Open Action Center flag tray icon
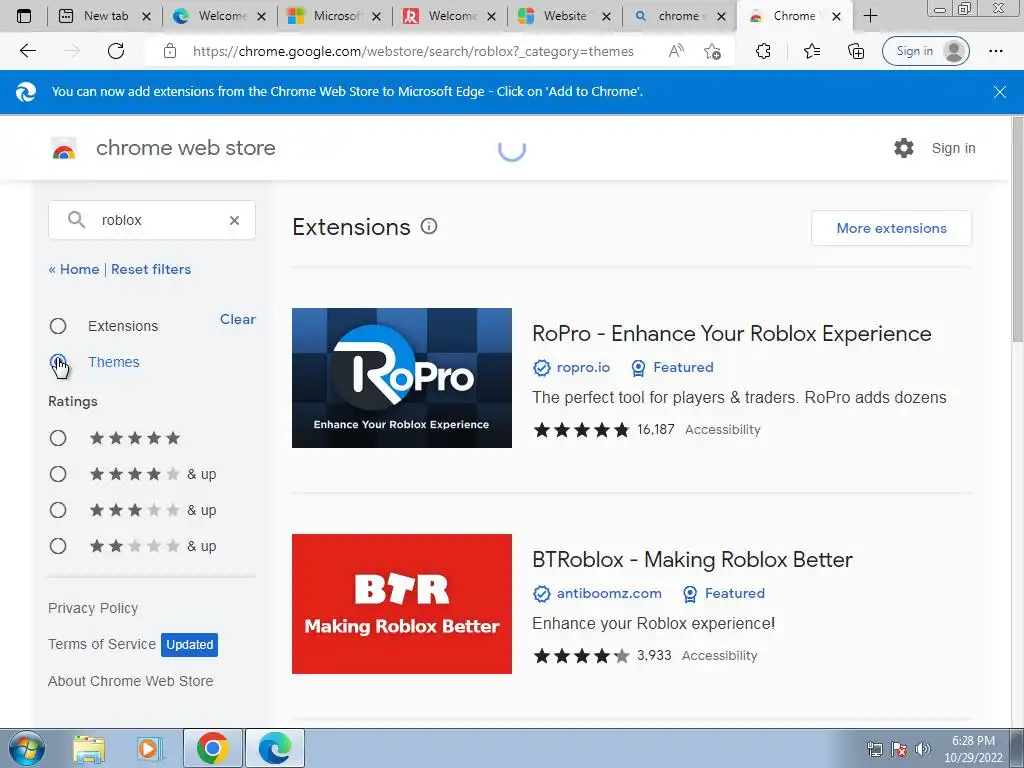 pos(899,749)
